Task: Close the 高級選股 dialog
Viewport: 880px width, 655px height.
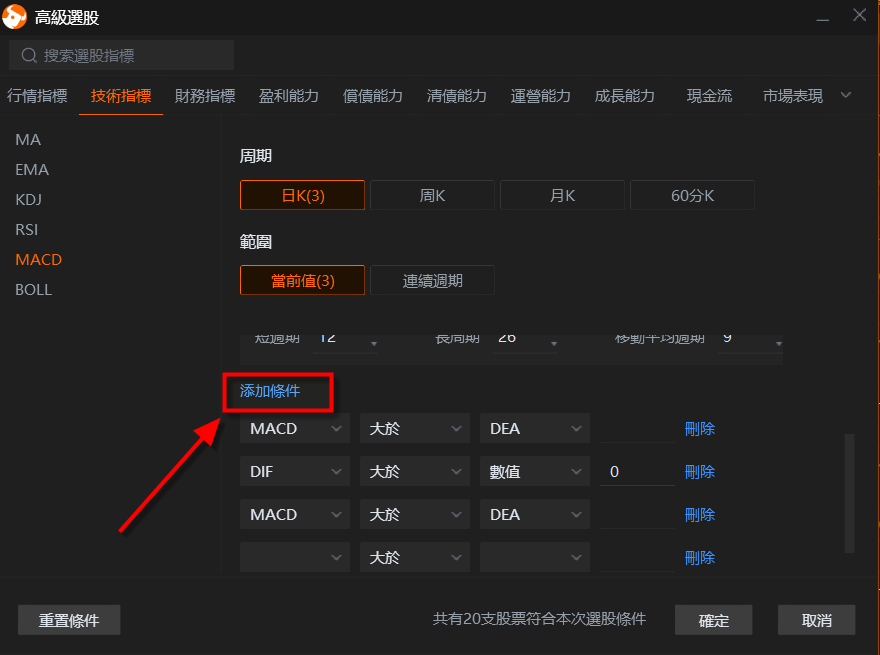Action: click(859, 15)
